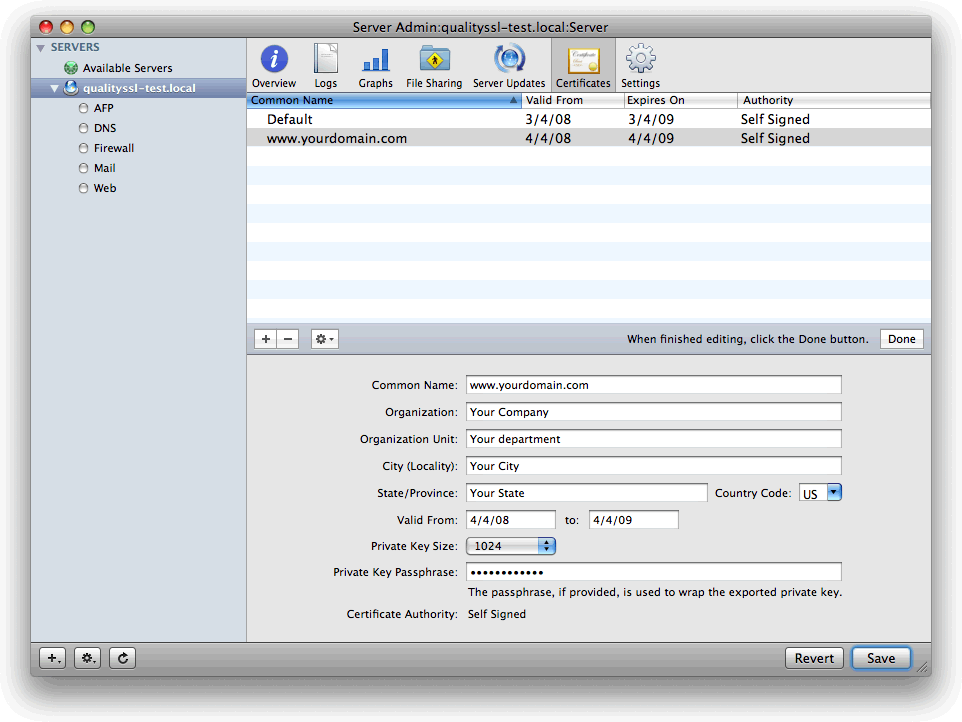Click the Save button
Screen dimensions: 962x722
[881, 658]
